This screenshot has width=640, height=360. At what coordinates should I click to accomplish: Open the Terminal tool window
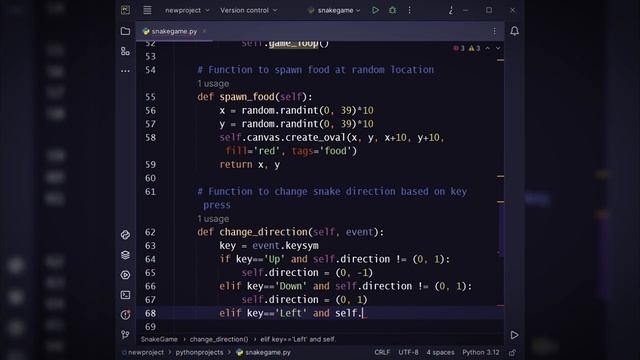[x=125, y=295]
